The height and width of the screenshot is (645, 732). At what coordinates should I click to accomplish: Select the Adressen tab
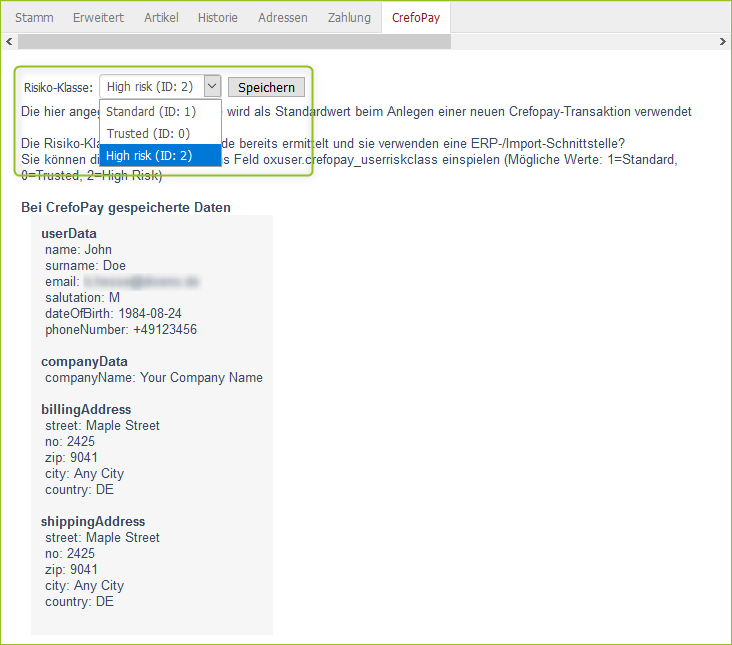point(283,18)
